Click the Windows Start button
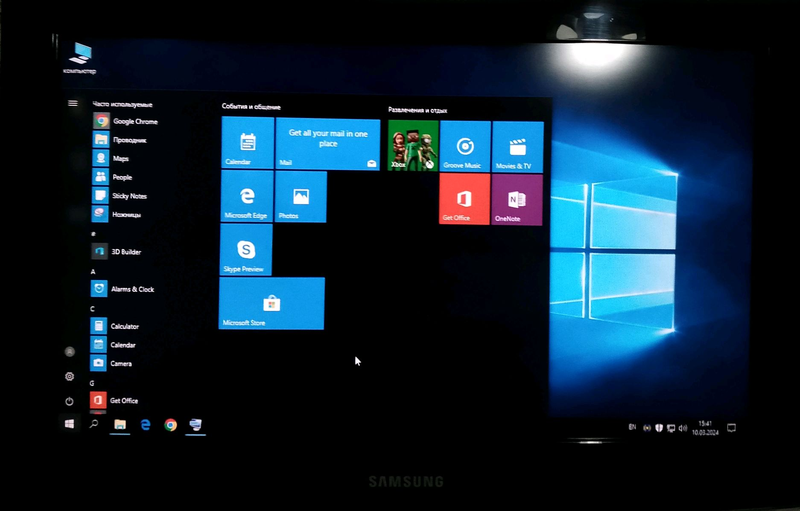 [x=69, y=423]
